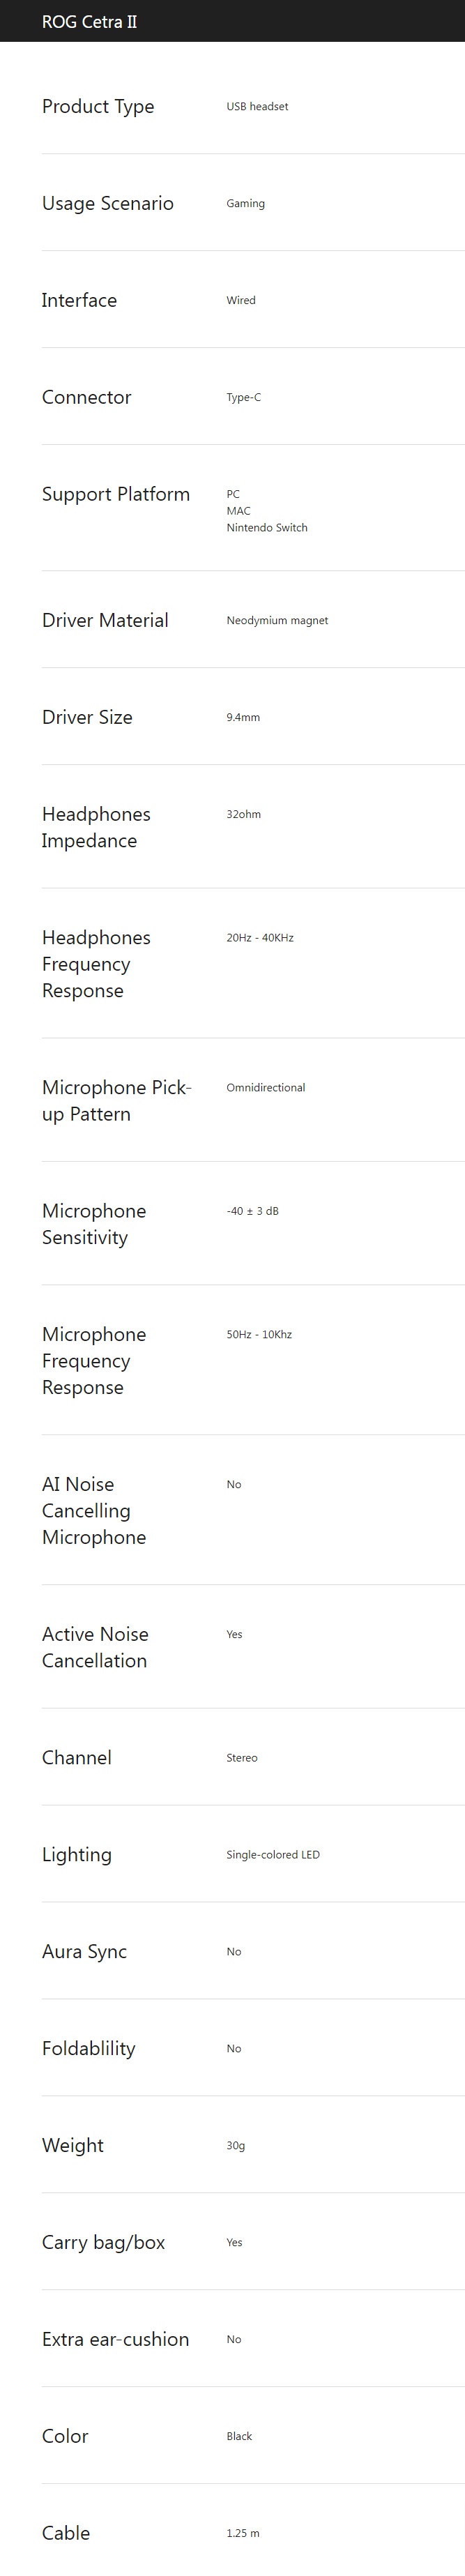Click the Neodymium magnet driver material
The width and height of the screenshot is (465, 2576).
tap(277, 621)
